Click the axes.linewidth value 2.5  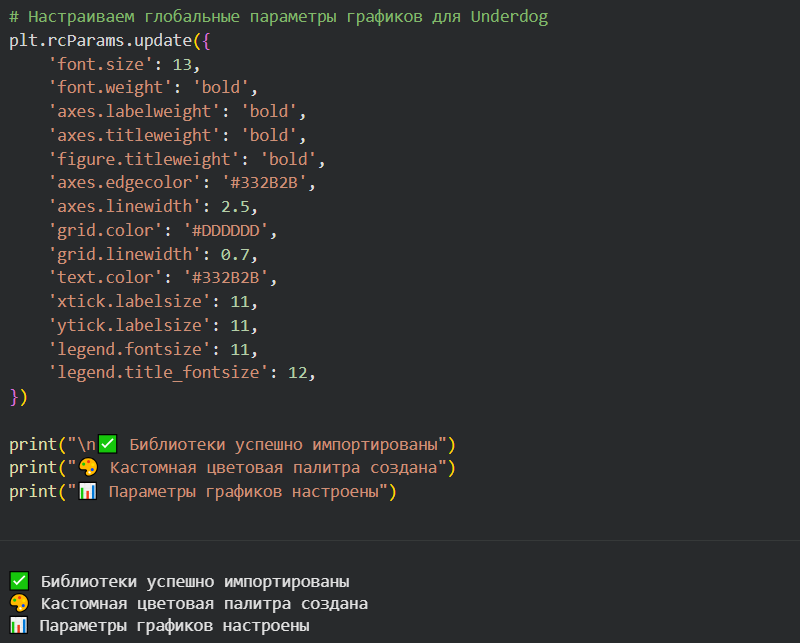click(x=239, y=206)
